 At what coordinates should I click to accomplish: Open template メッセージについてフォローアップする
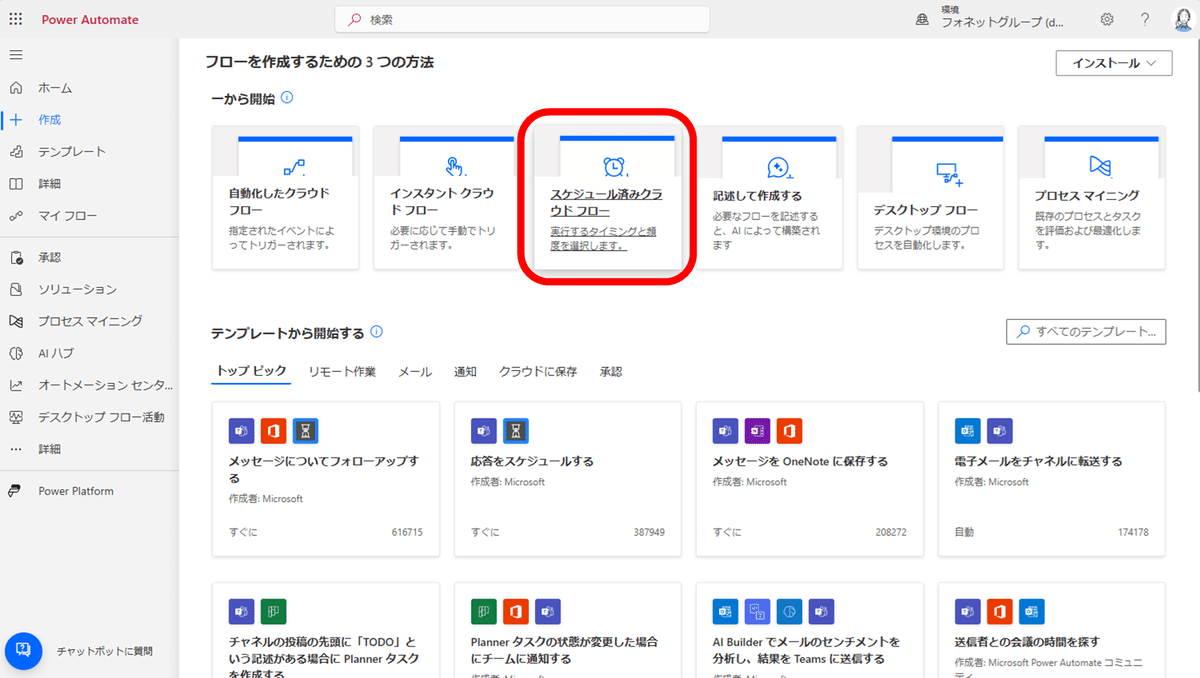[326, 479]
